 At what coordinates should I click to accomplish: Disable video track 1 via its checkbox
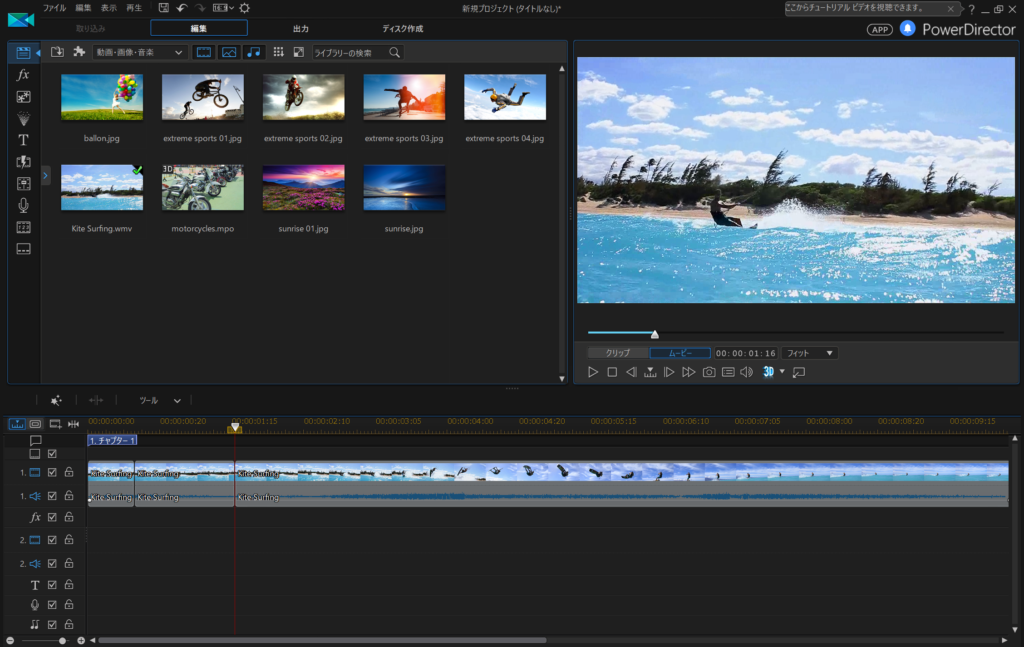pyautogui.click(x=52, y=472)
